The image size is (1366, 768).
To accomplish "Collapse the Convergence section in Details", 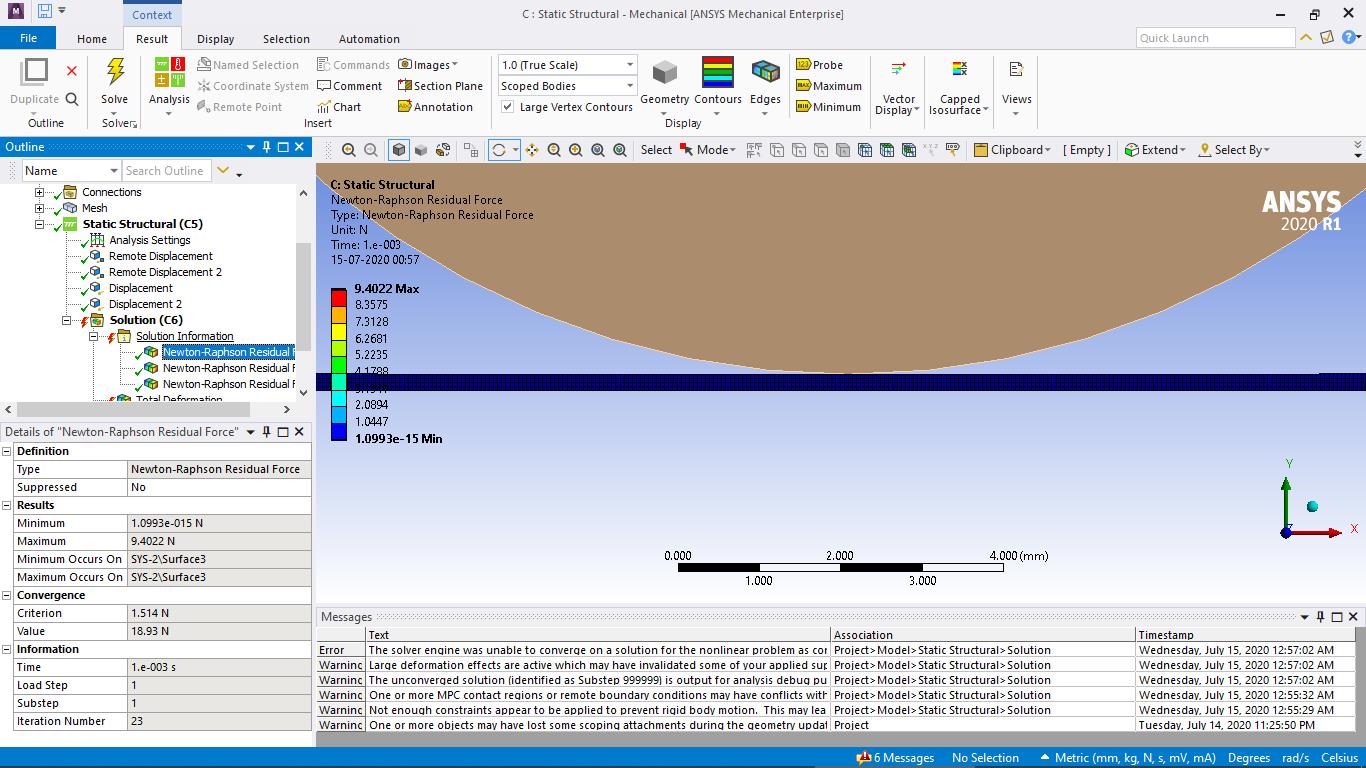I will [7, 595].
